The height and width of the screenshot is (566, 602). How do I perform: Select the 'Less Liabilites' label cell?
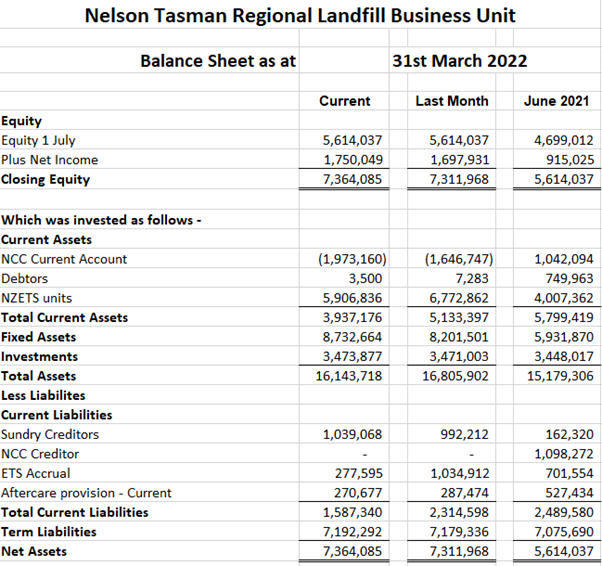(x=43, y=396)
